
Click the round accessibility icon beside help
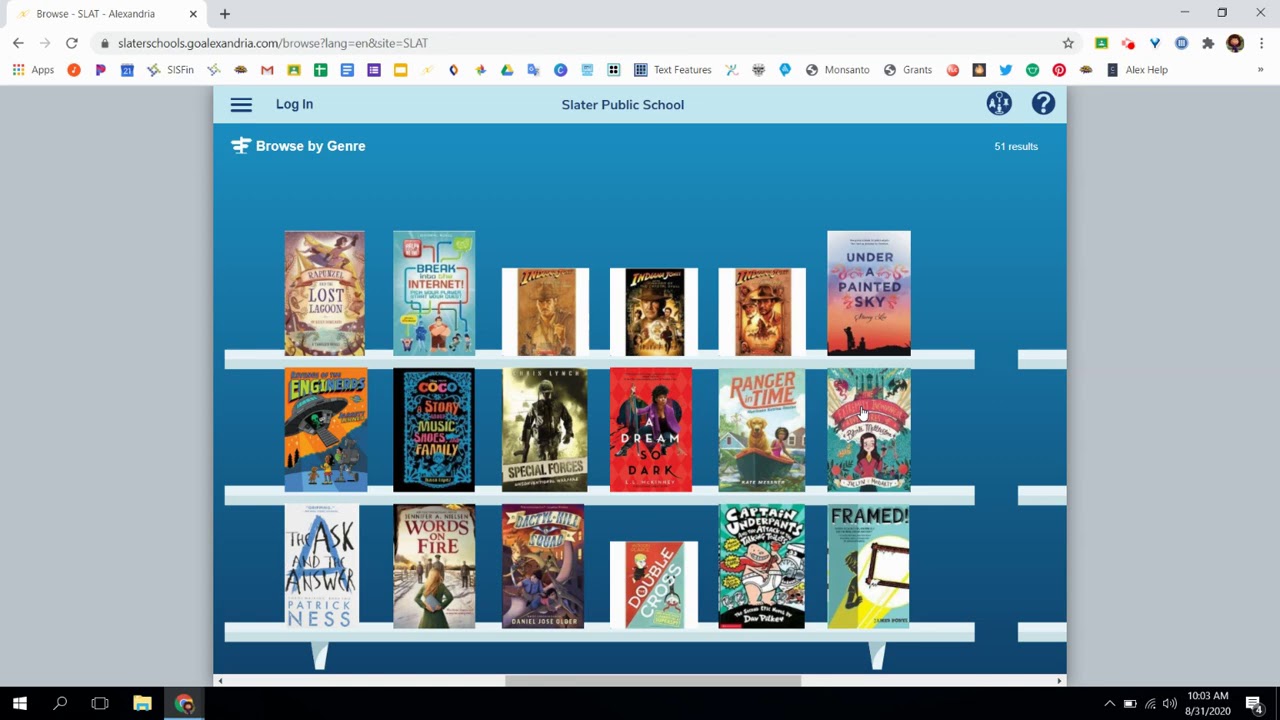click(x=999, y=103)
